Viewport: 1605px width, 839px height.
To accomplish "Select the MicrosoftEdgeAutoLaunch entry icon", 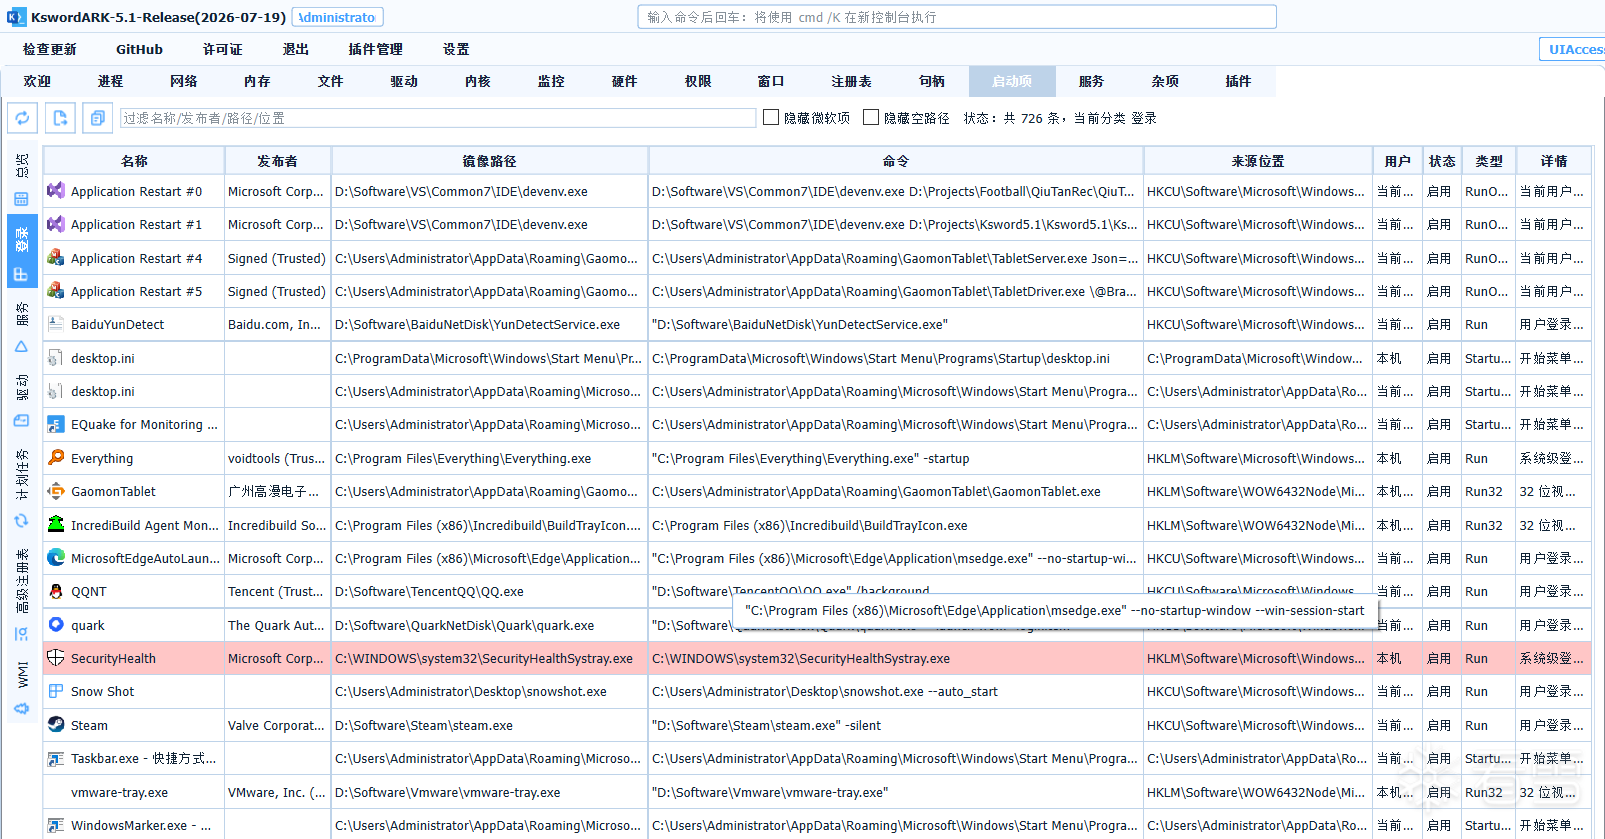I will (56, 558).
